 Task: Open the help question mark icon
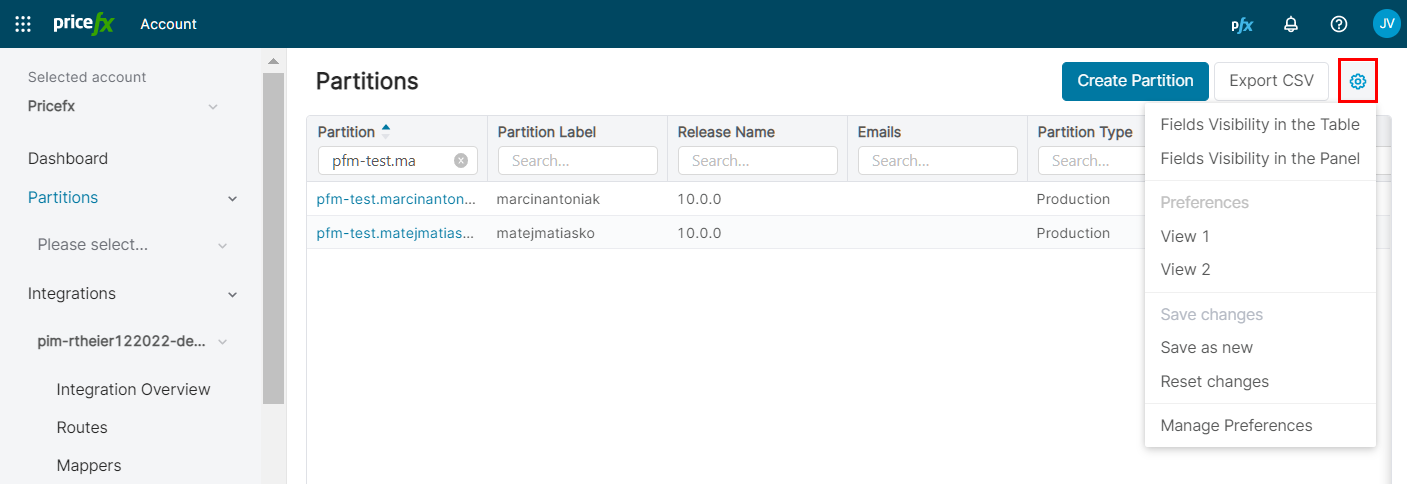point(1339,24)
